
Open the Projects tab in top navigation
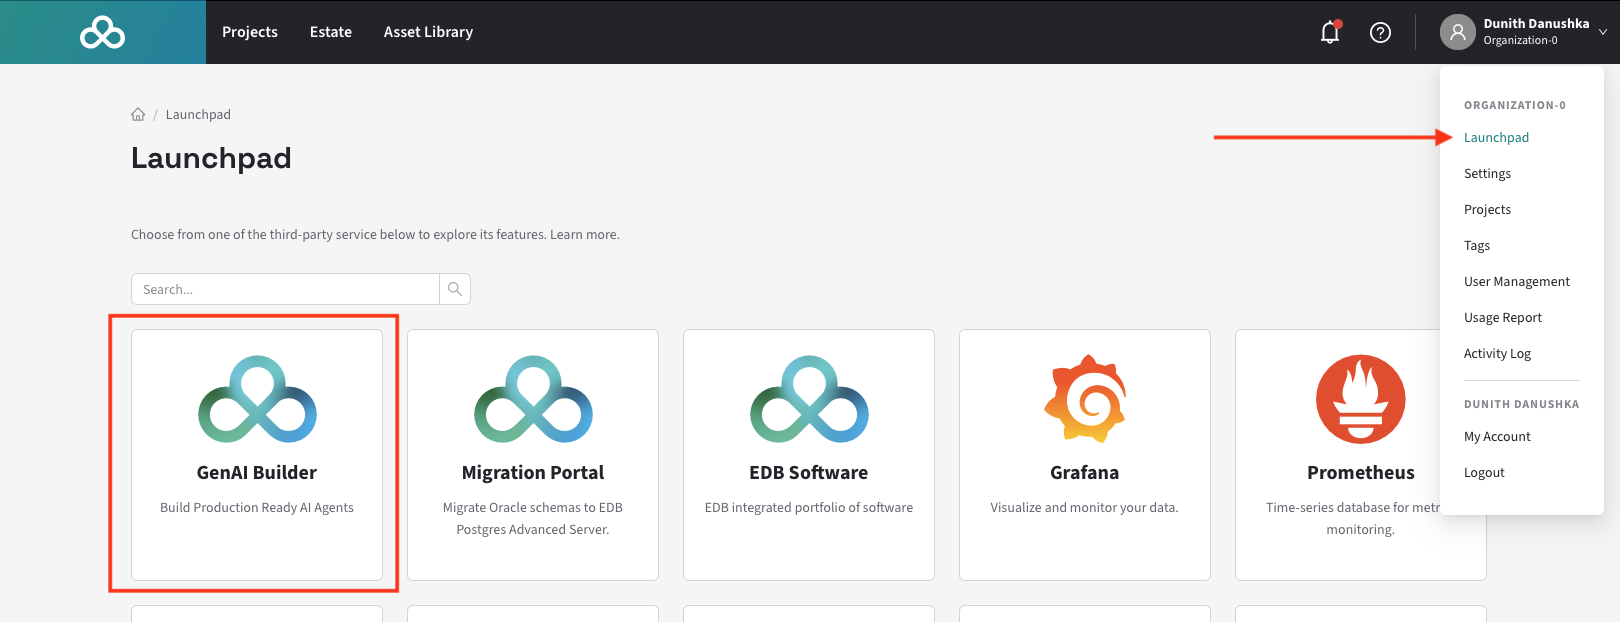250,32
